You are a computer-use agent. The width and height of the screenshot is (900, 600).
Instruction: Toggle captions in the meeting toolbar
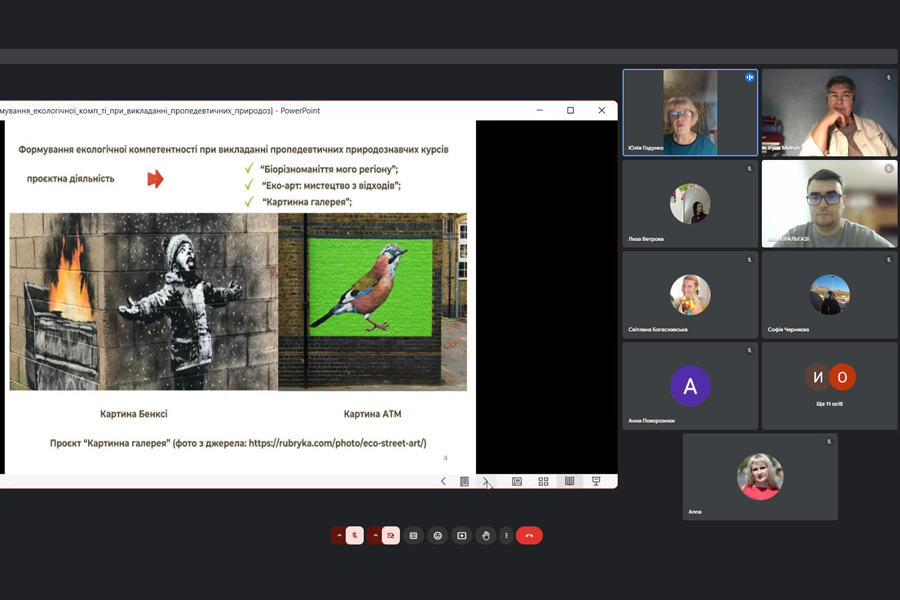click(x=414, y=536)
